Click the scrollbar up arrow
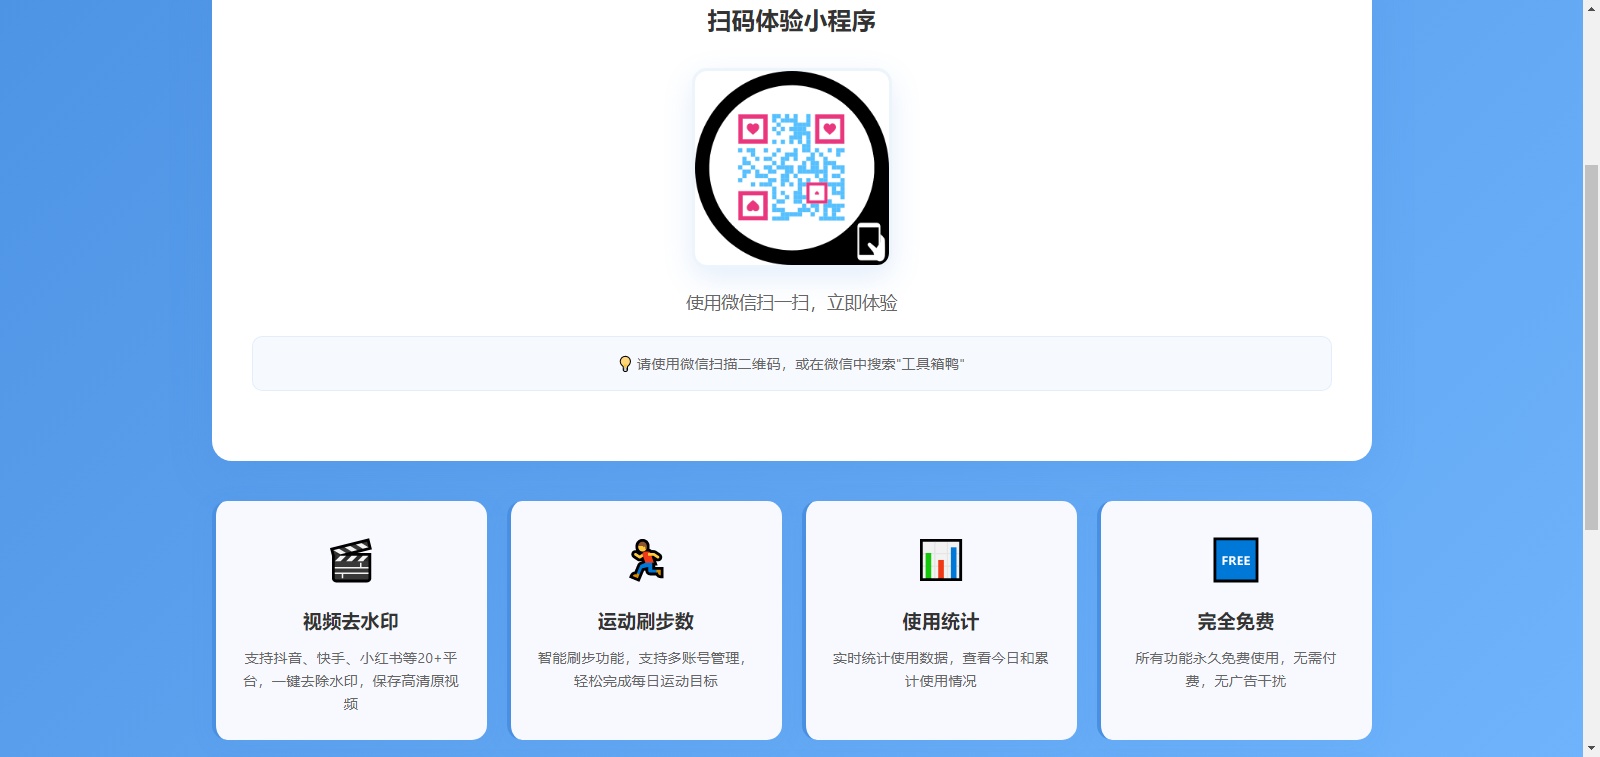 (x=1591, y=8)
